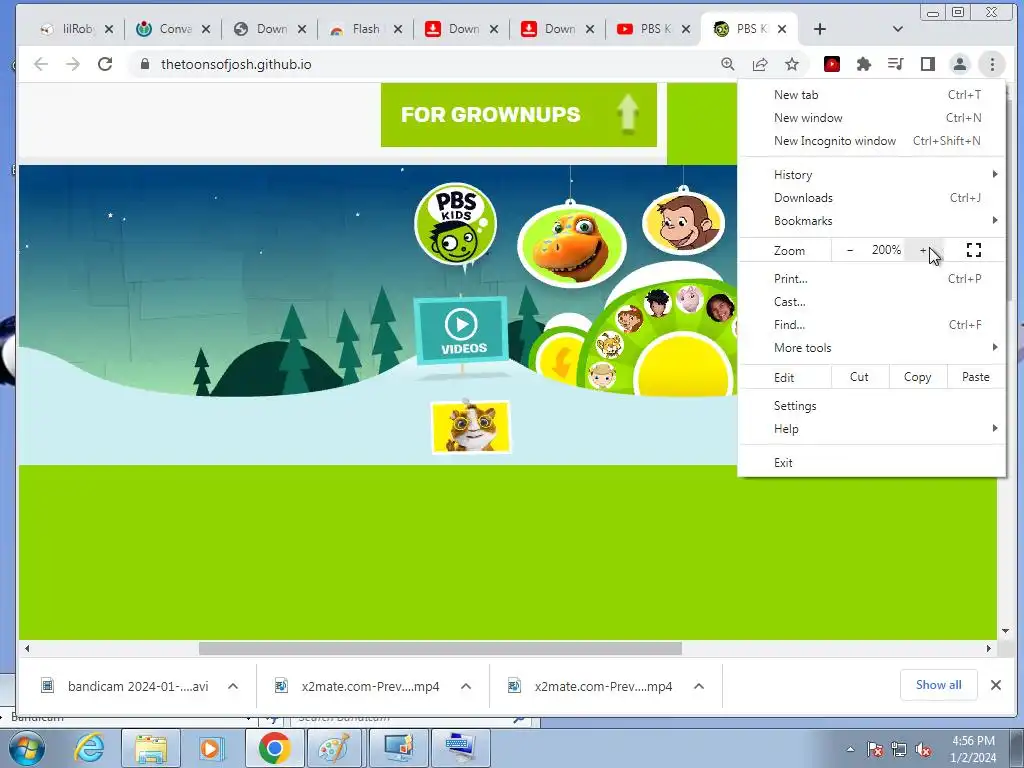Open the media controls icon
Viewport: 1024px width, 768px height.
pyautogui.click(x=895, y=64)
